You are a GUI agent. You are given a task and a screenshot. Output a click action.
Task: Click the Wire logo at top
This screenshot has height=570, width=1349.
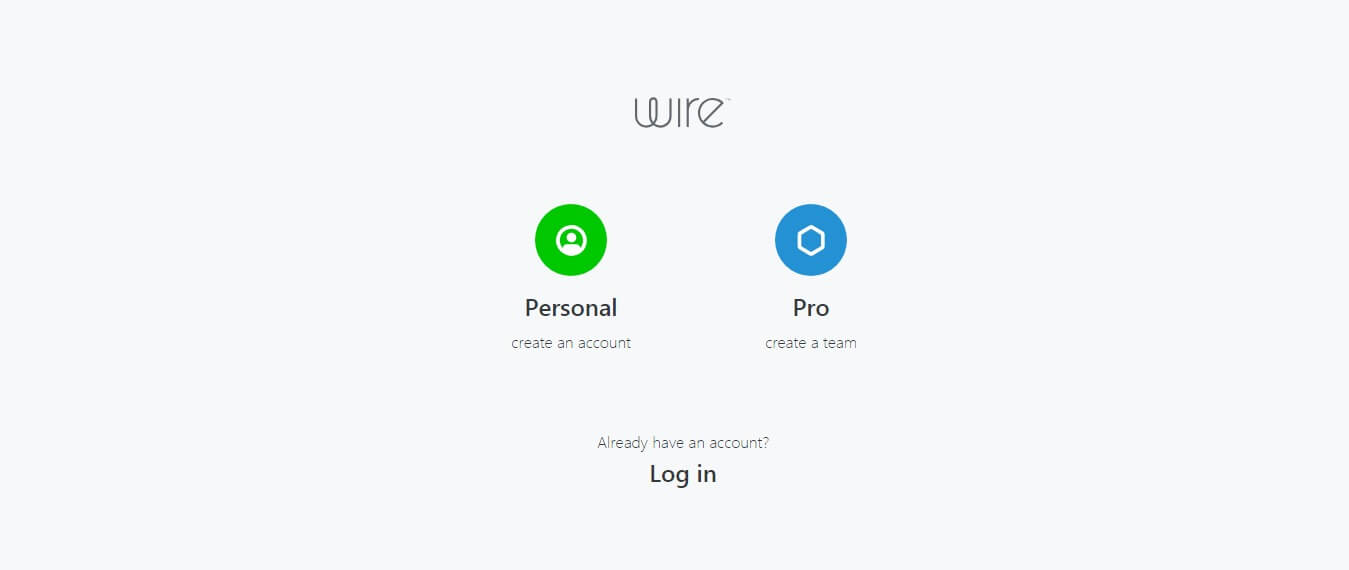click(x=682, y=112)
